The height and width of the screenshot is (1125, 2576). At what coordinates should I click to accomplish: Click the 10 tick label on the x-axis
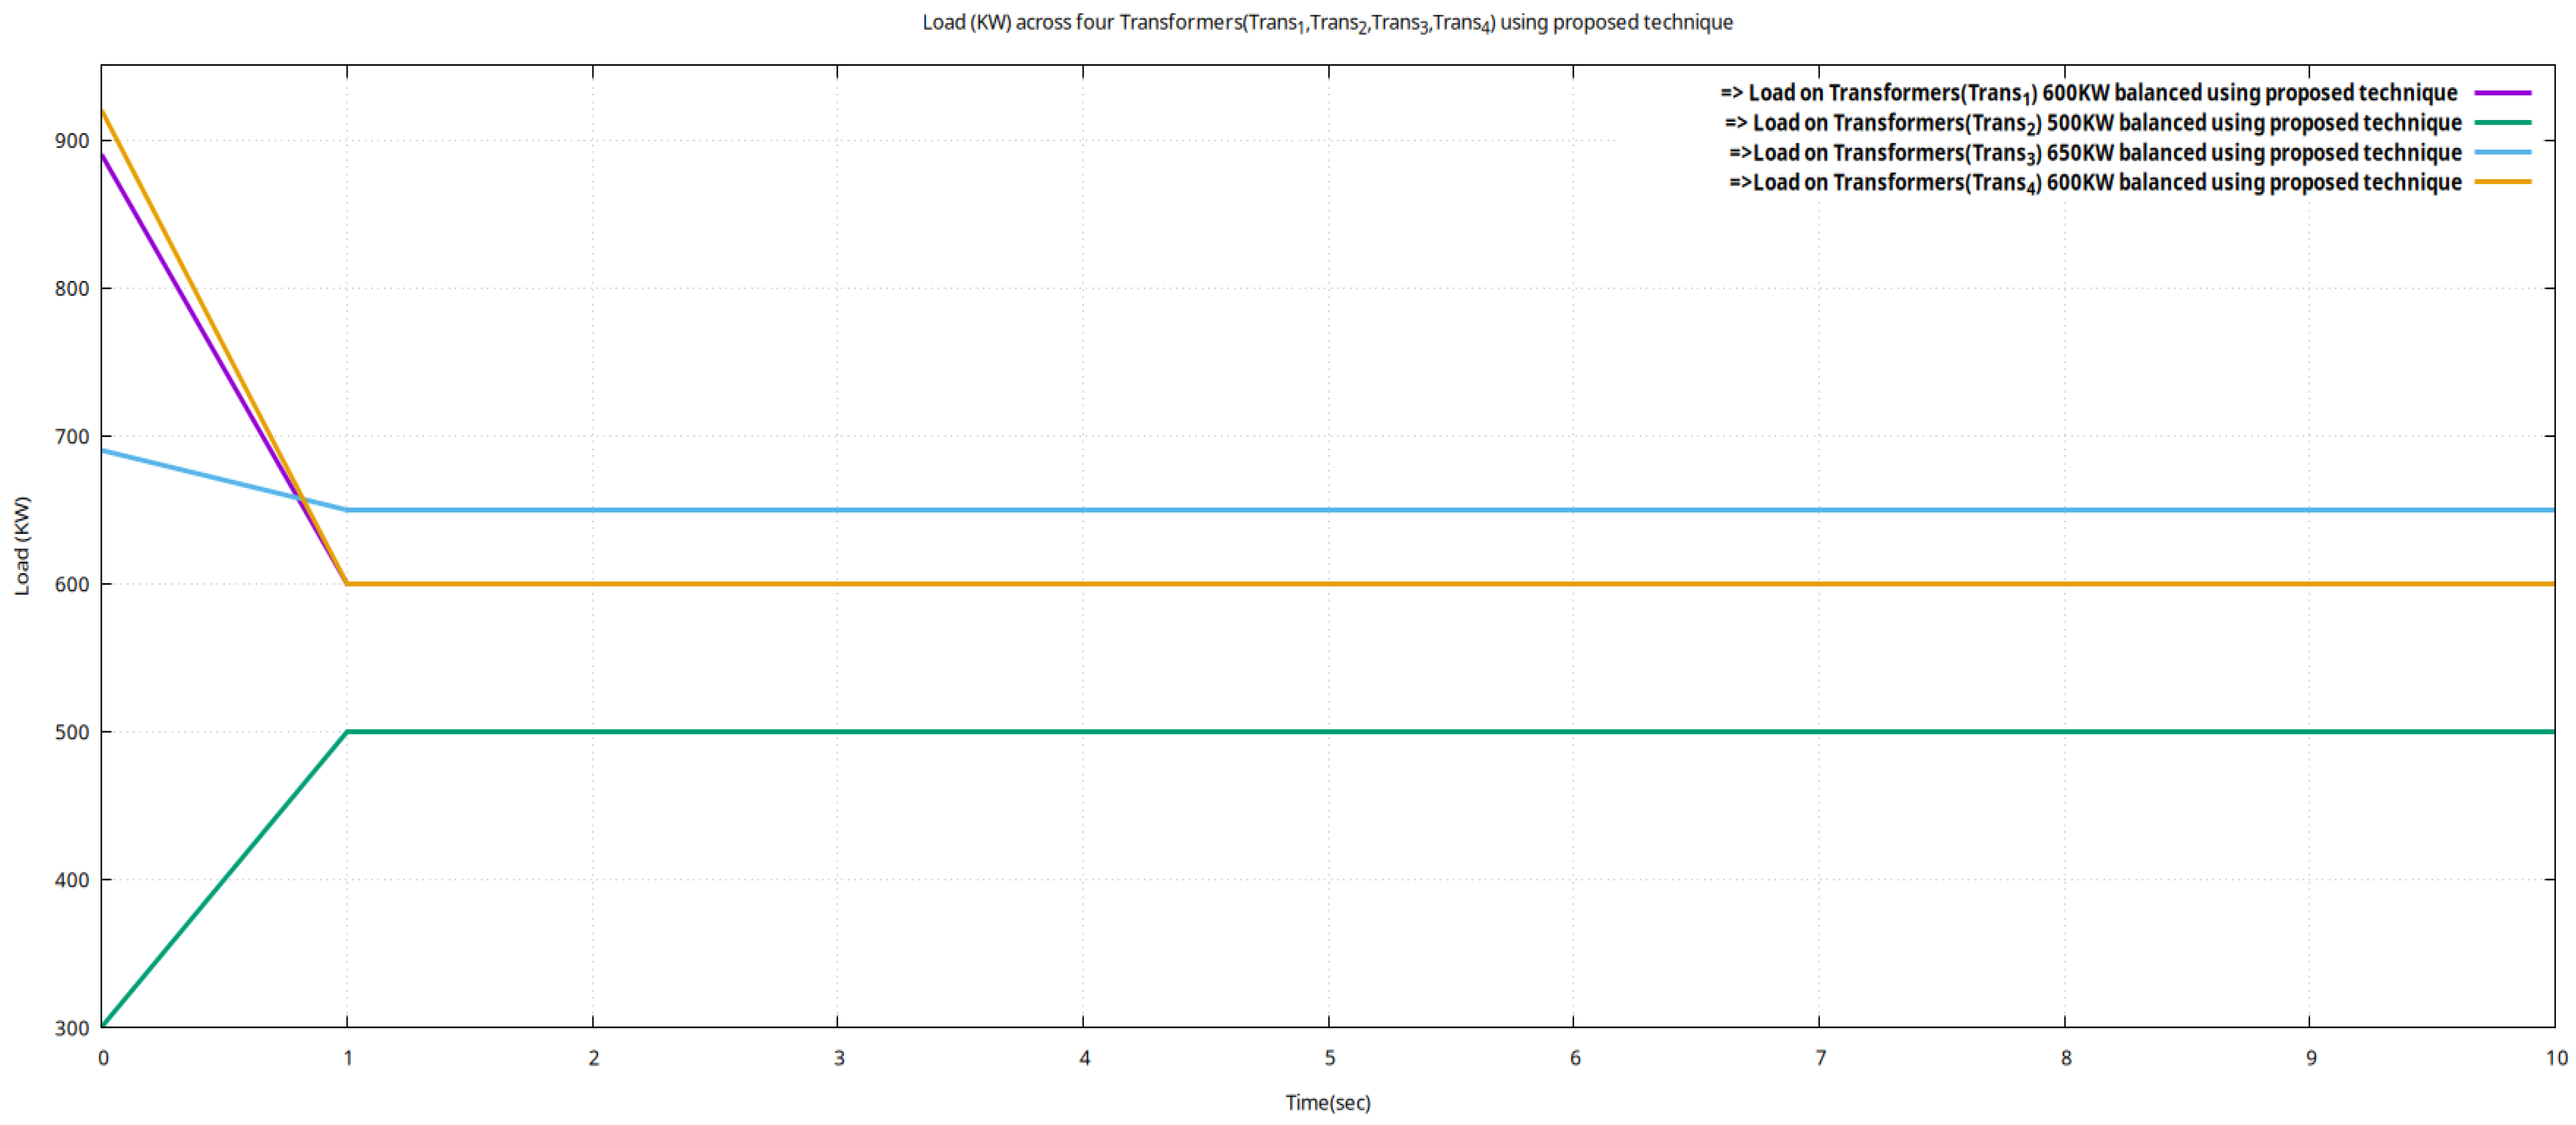click(x=2556, y=1058)
